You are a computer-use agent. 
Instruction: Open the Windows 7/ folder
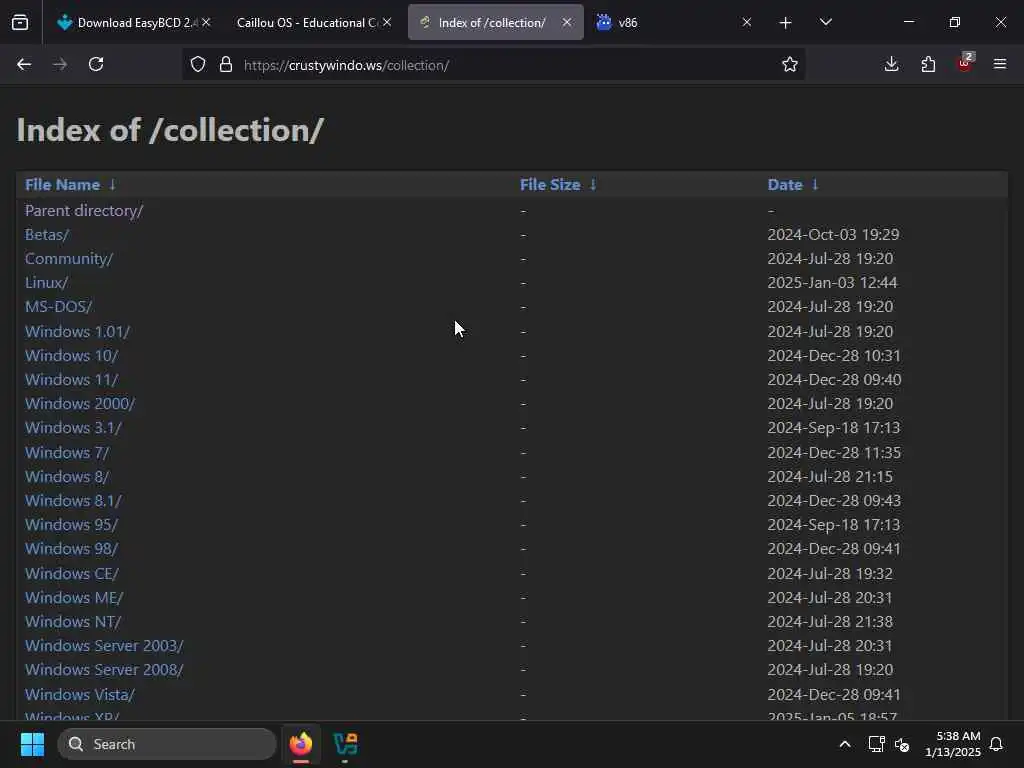coord(67,453)
